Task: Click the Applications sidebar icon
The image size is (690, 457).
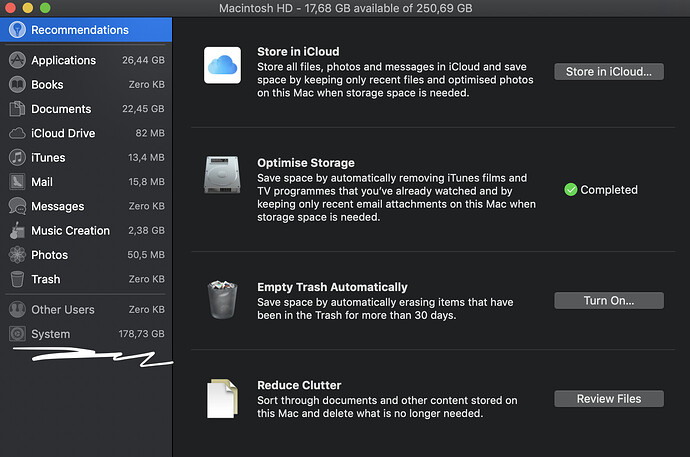Action: pyautogui.click(x=17, y=60)
